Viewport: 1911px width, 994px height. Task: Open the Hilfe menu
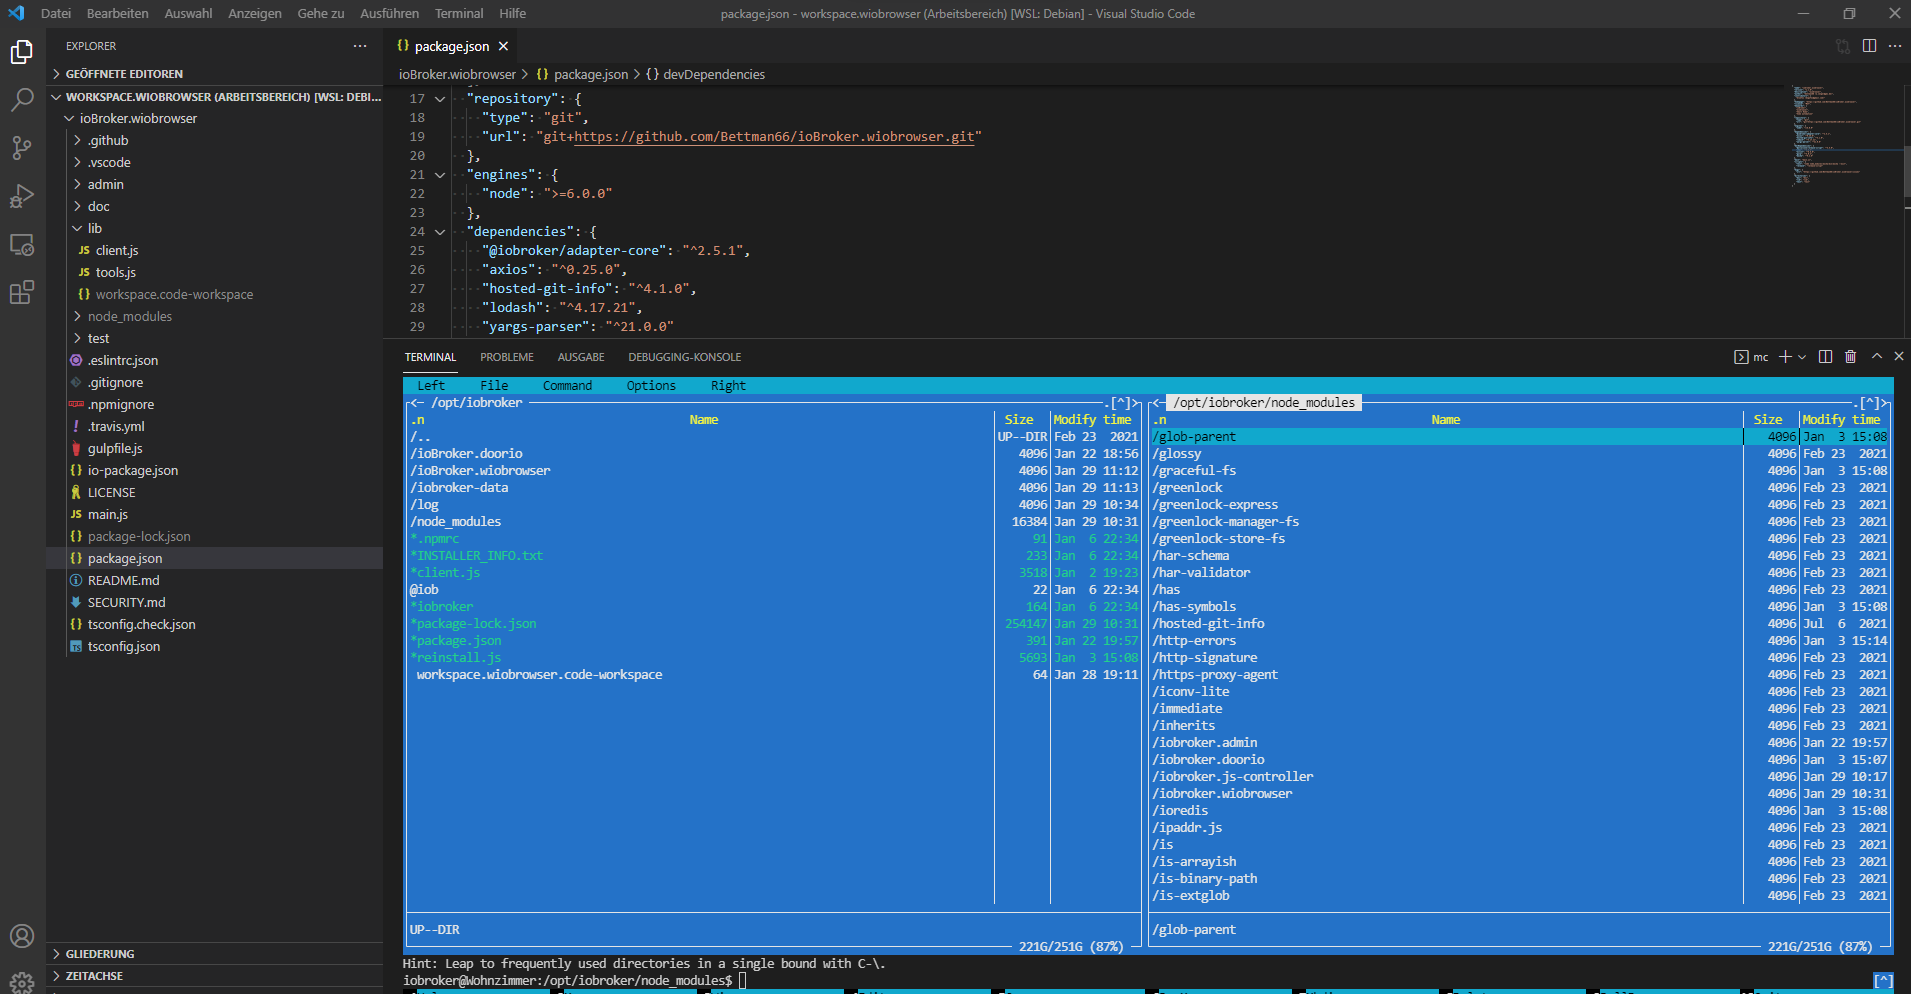pos(513,14)
